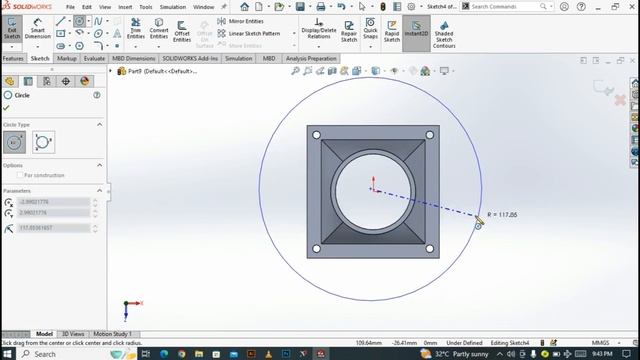This screenshot has width=640, height=360.
Task: Open the Windows Start button
Action: click(7, 353)
